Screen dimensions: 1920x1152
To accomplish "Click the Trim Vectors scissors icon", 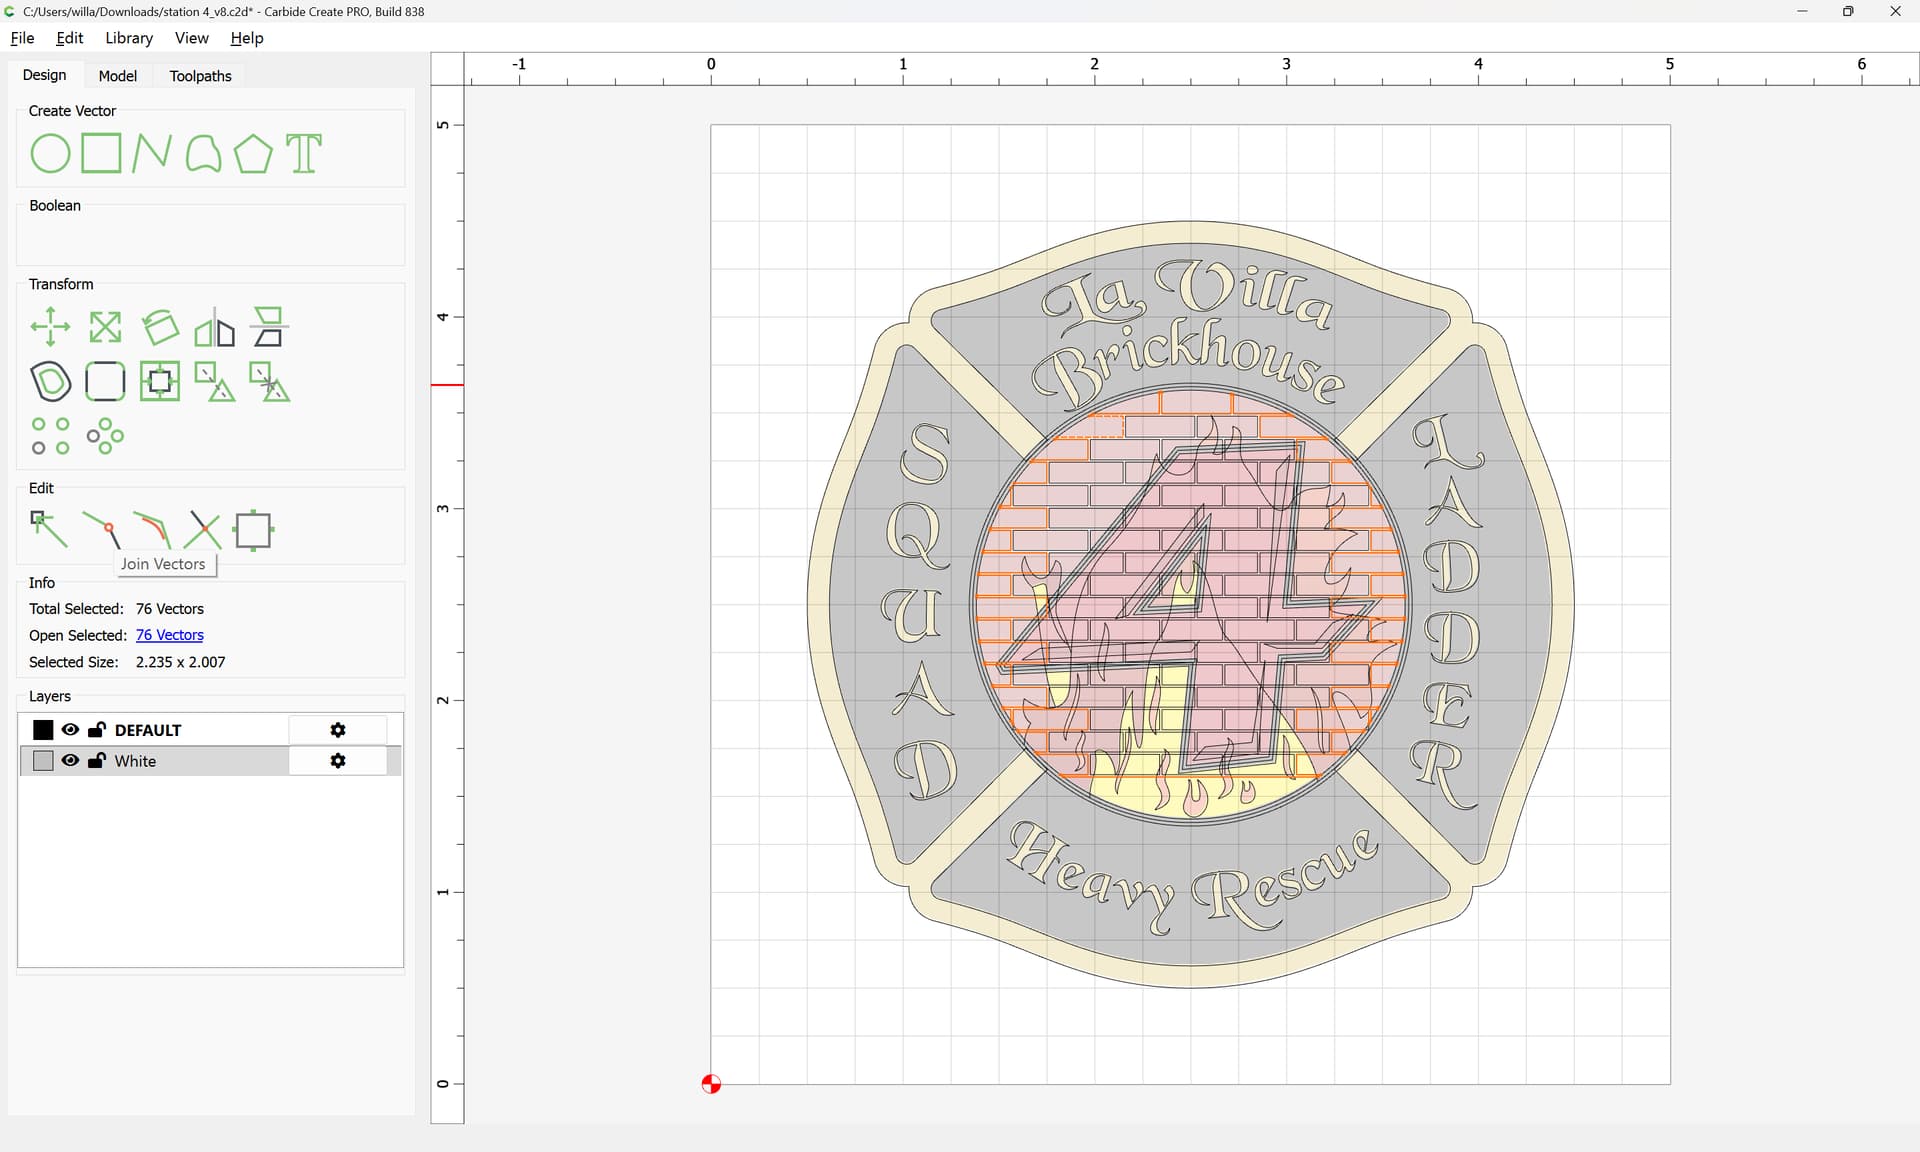I will (203, 530).
